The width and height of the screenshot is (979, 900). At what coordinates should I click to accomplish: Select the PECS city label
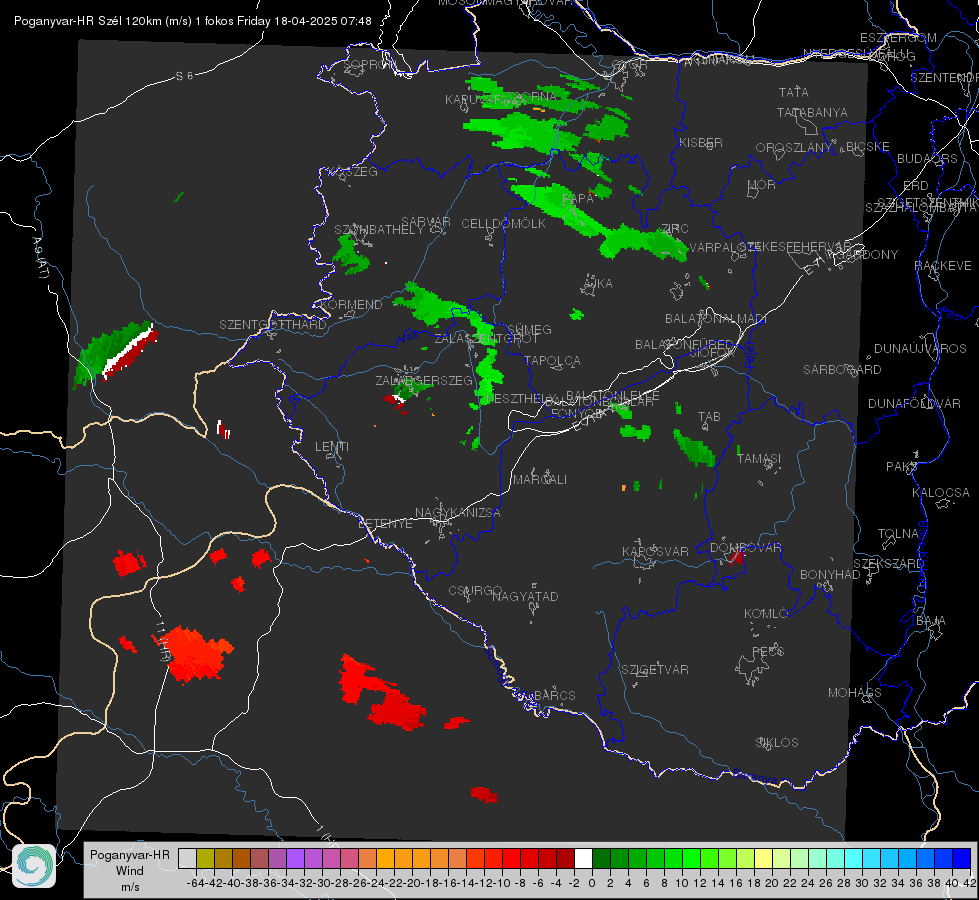coord(767,651)
